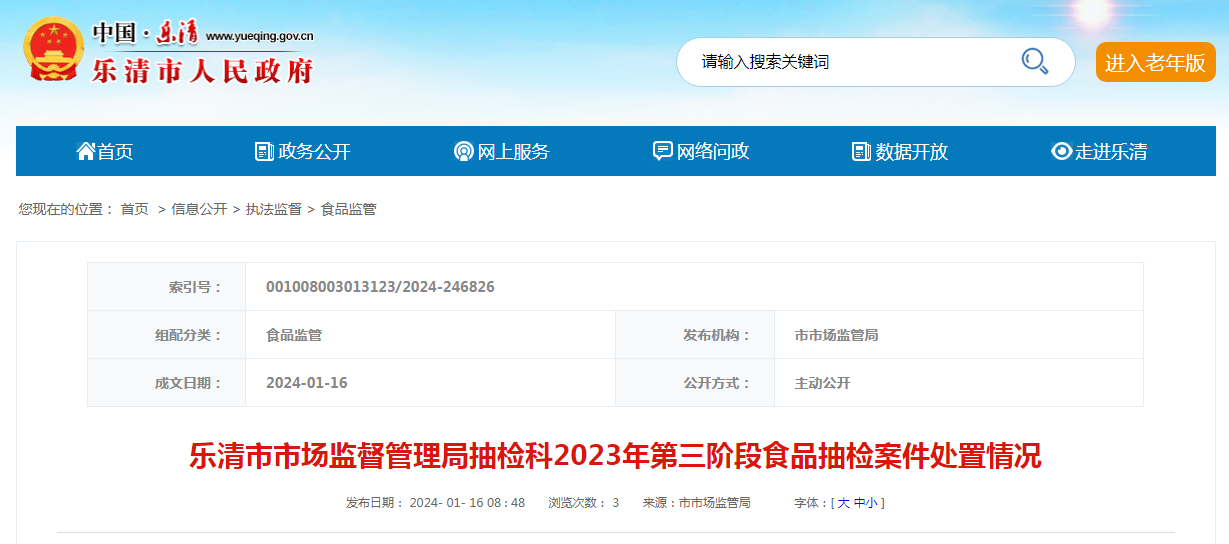
Task: Click the chat bubble icon beside 网络问政
Action: 662,151
